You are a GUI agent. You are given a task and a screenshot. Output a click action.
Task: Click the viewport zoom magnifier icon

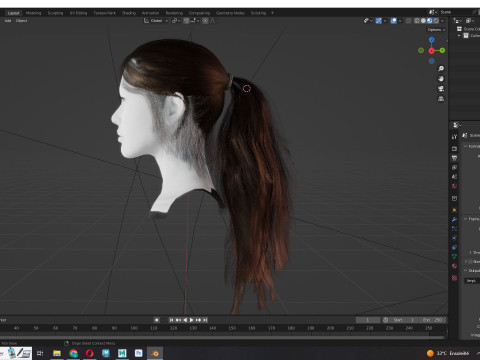(441, 69)
